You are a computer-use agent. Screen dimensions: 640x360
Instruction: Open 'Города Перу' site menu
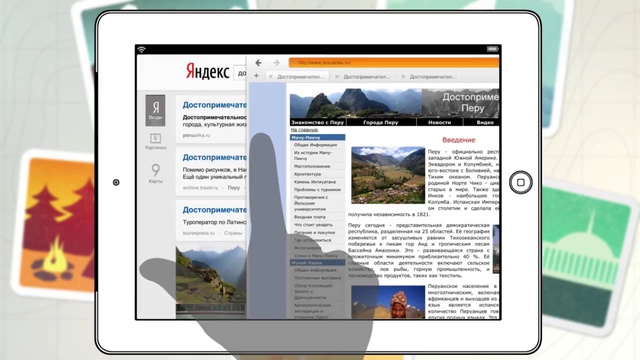pos(381,122)
